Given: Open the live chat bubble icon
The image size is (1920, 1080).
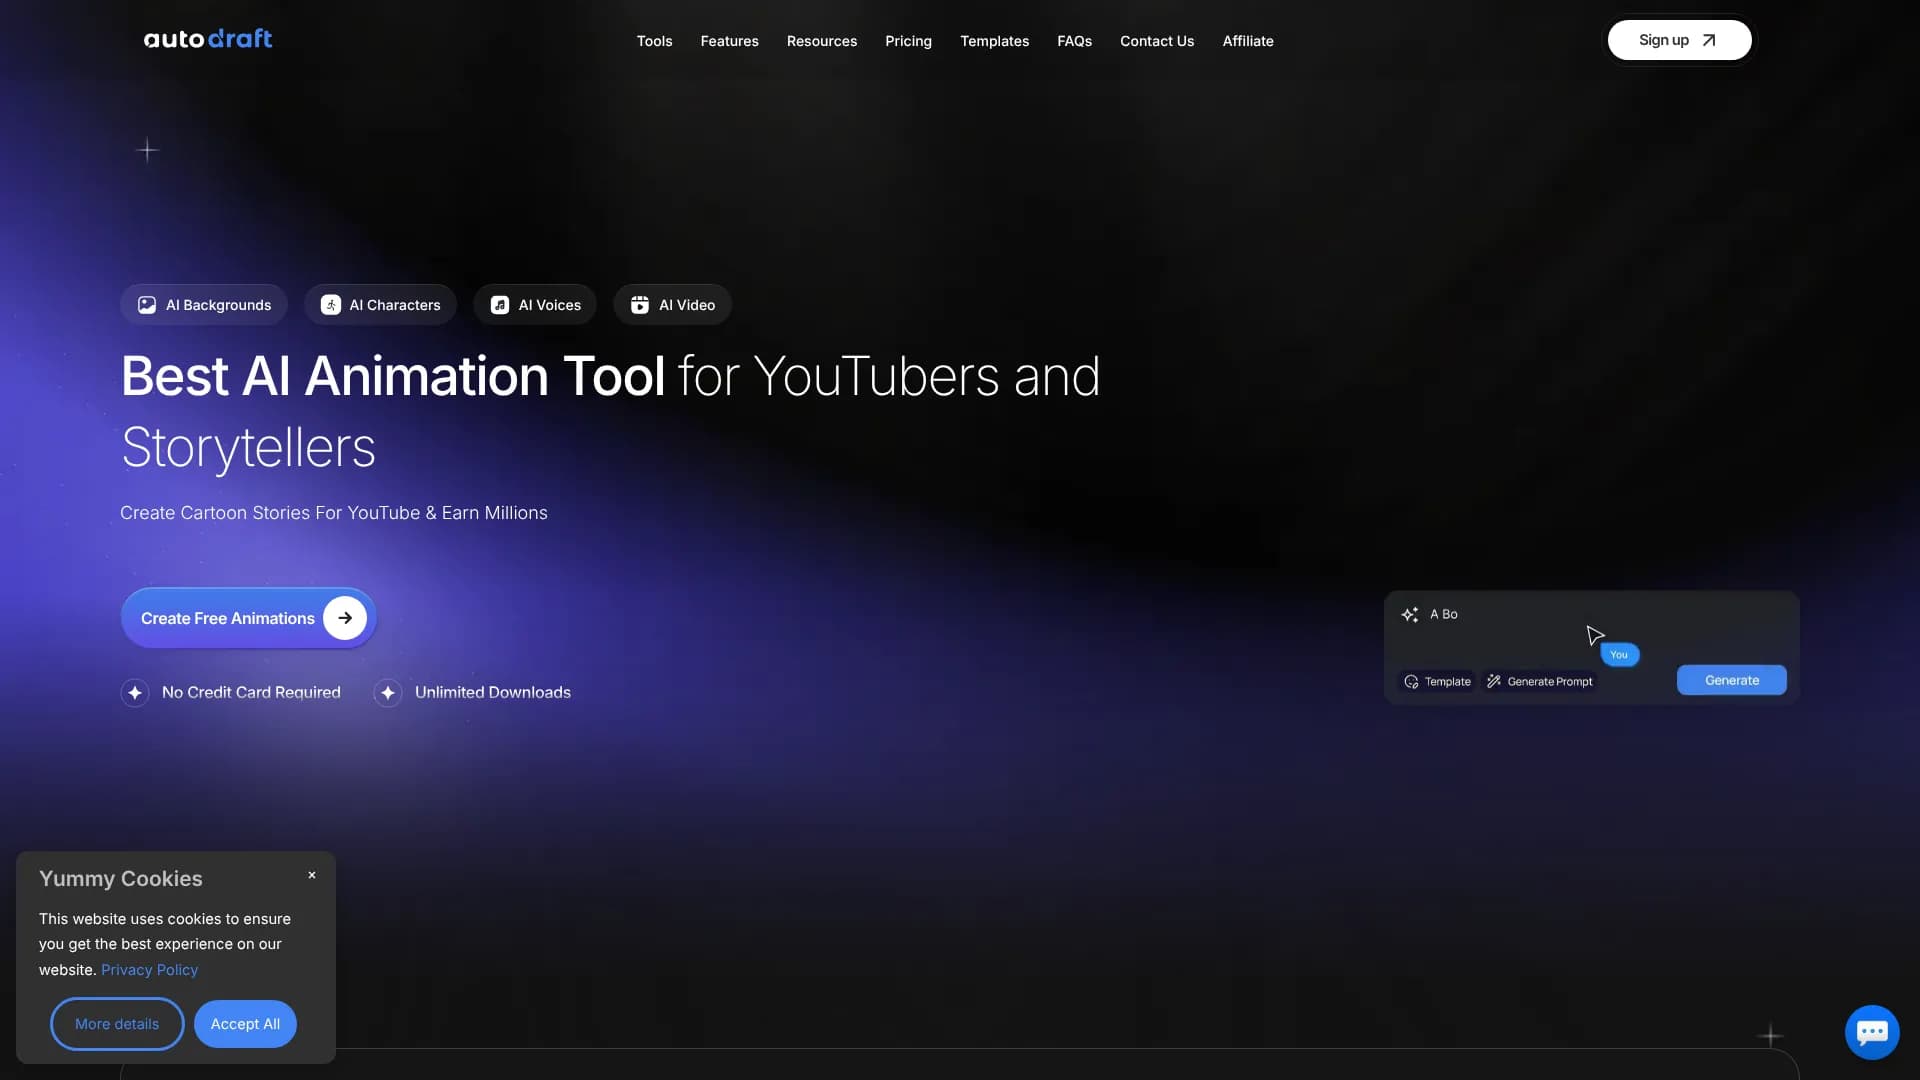Looking at the screenshot, I should pos(1871,1032).
